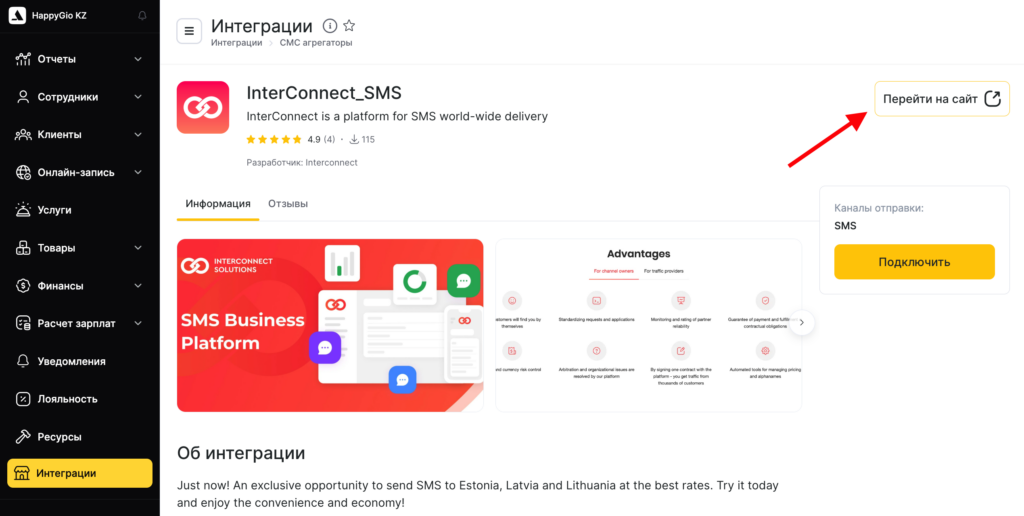The width and height of the screenshot is (1024, 516).
Task: Open SMS Business Platform banner image
Action: (330, 325)
